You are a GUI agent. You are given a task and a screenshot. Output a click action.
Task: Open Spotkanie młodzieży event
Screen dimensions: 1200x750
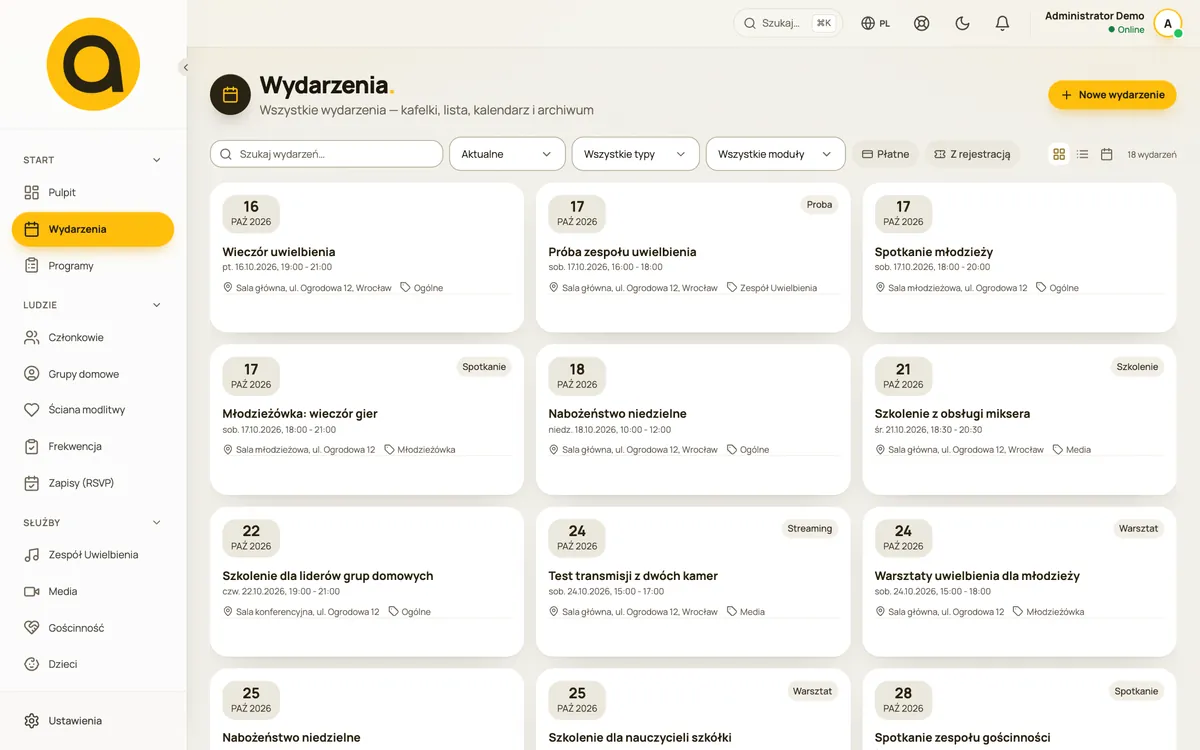click(1019, 257)
